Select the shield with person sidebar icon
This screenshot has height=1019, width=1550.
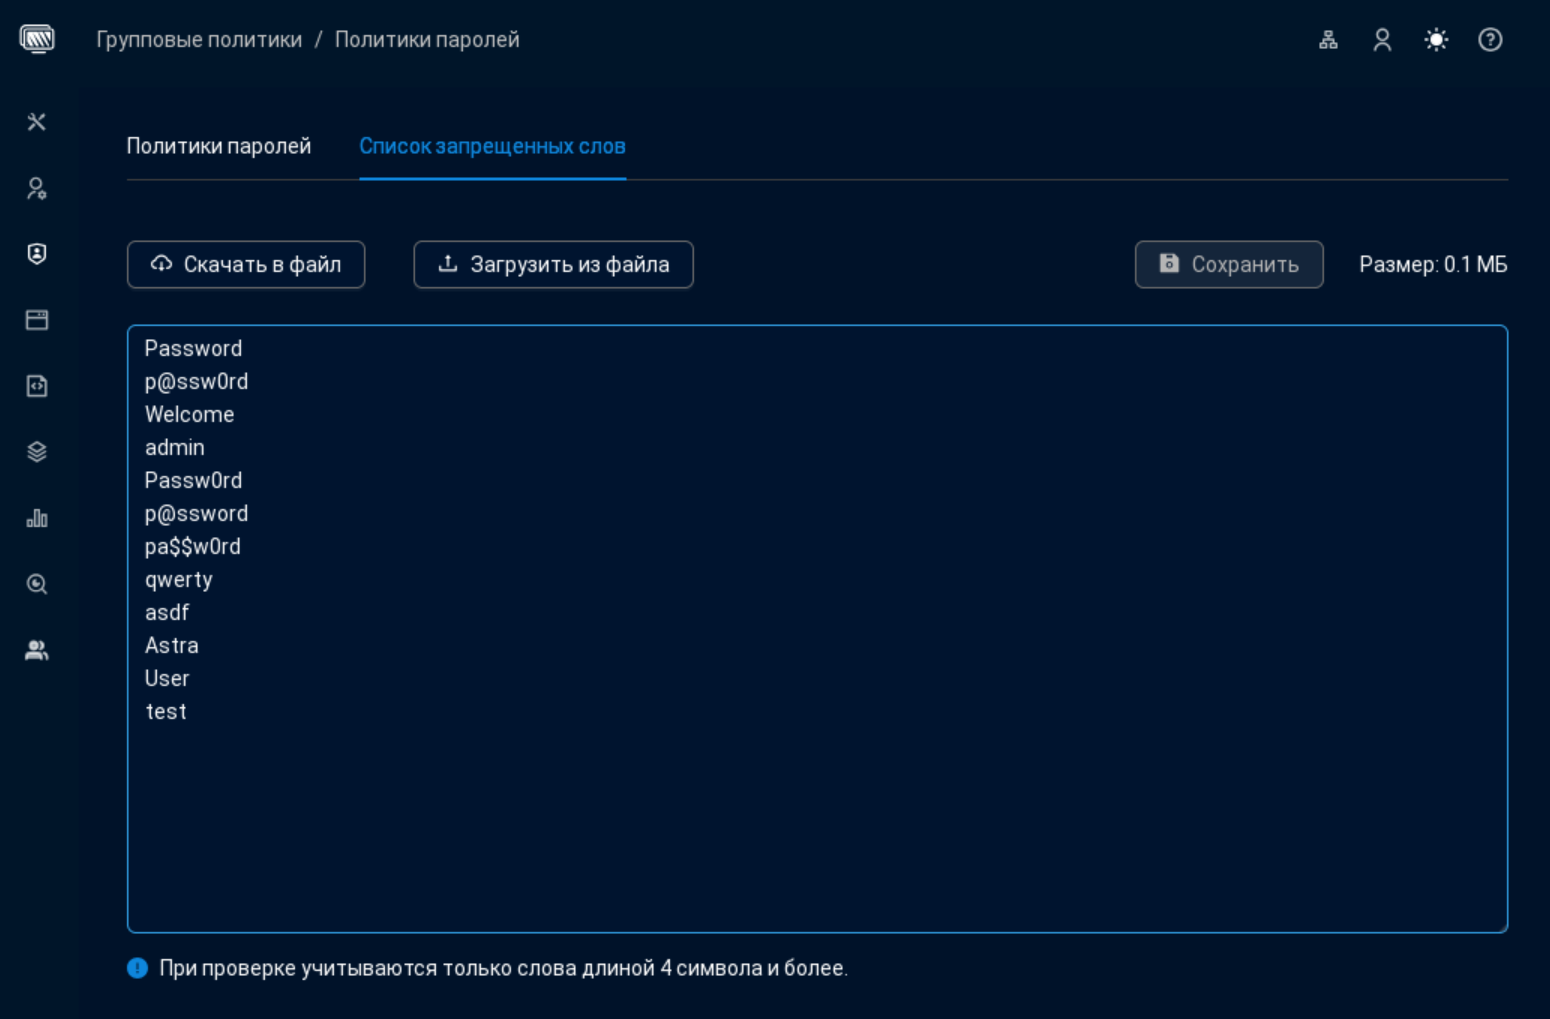click(x=37, y=254)
